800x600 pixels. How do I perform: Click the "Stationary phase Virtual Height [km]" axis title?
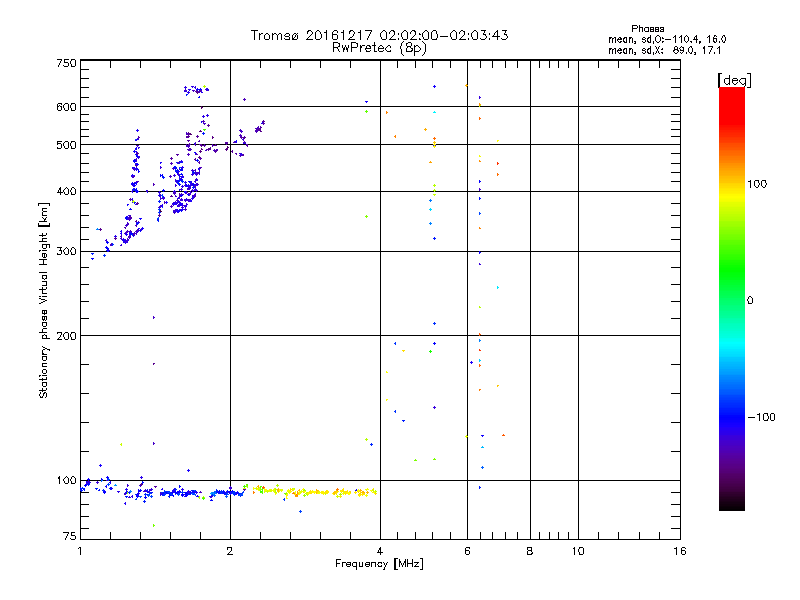44,300
